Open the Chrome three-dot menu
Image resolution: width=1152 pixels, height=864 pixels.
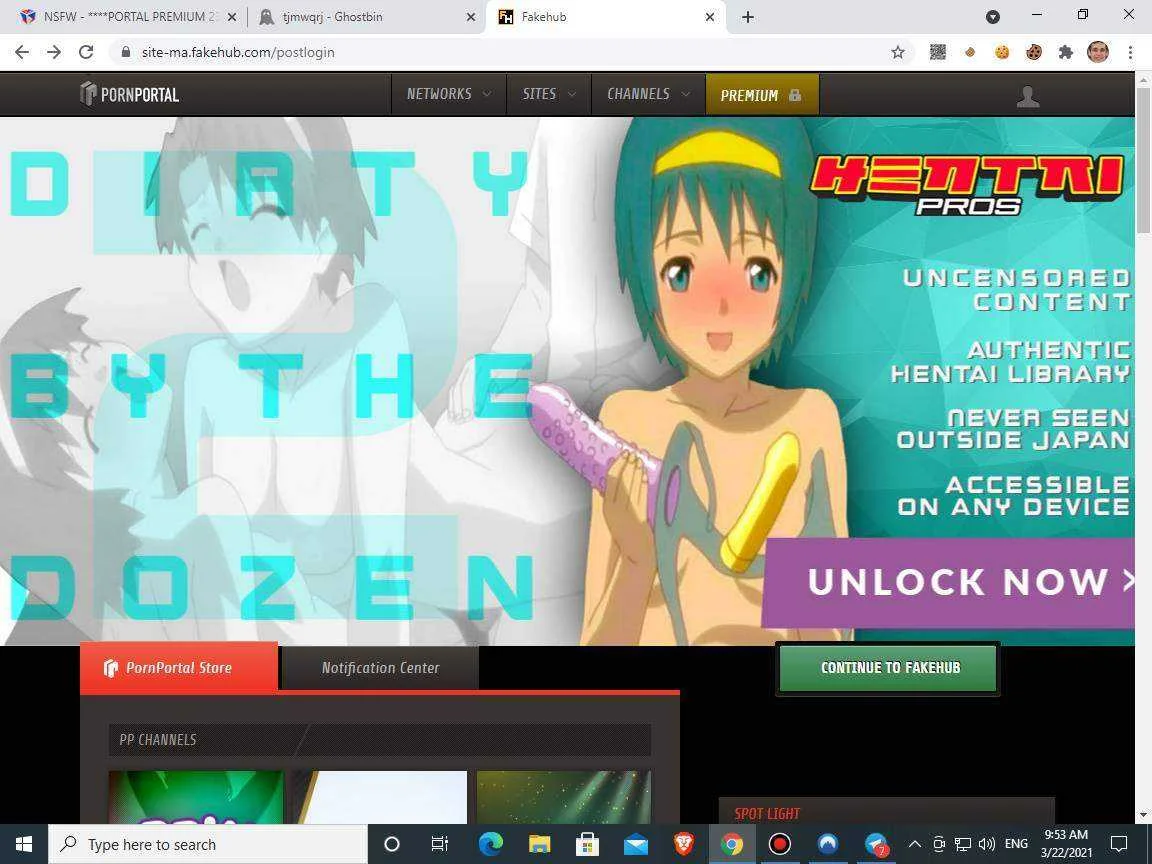[x=1130, y=52]
